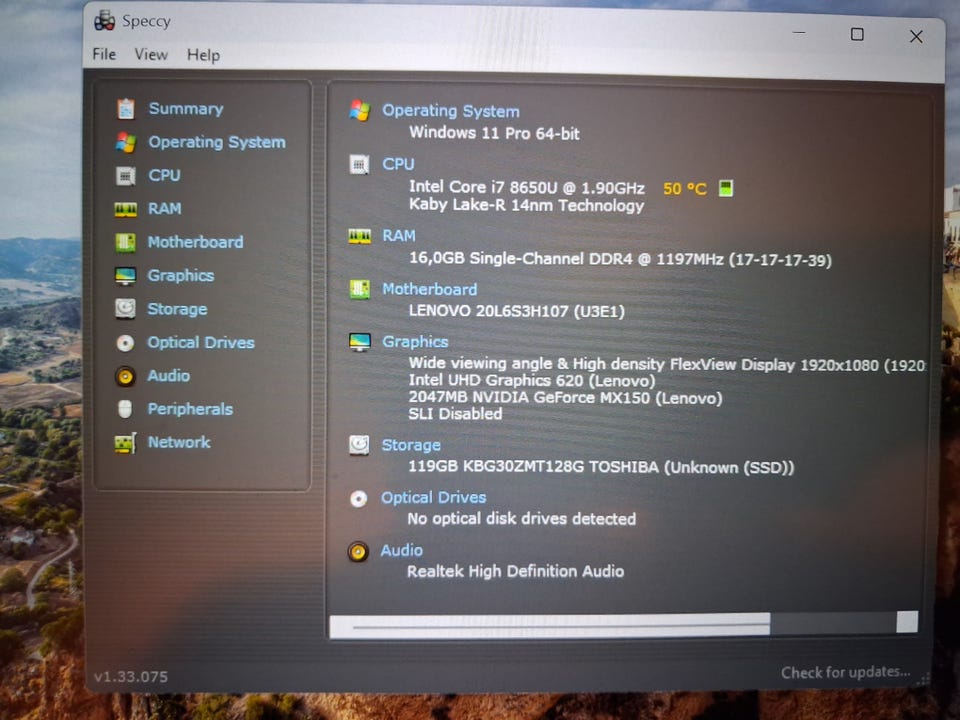Click the Audio heading link in summary
Image resolution: width=960 pixels, height=720 pixels.
coord(401,550)
